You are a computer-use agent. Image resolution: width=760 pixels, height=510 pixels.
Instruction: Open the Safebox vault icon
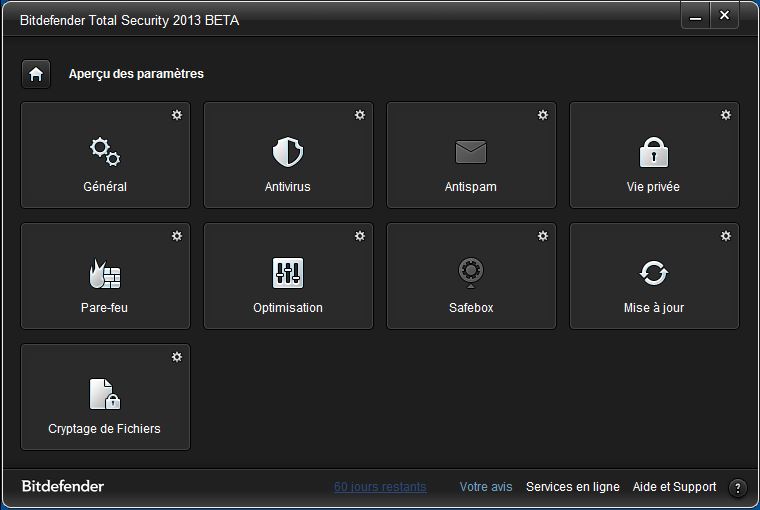pos(471,272)
